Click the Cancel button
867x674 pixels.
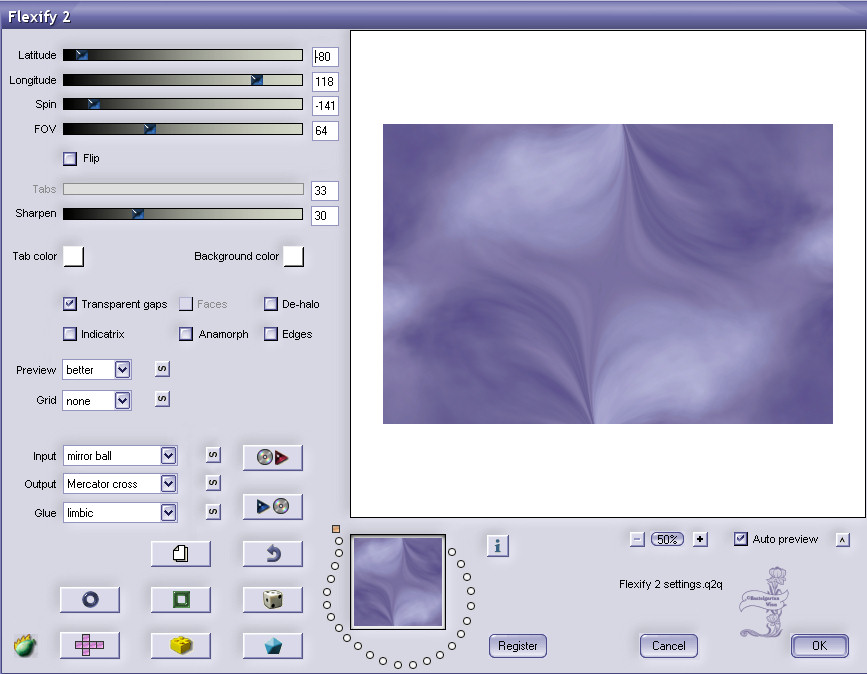tap(668, 646)
